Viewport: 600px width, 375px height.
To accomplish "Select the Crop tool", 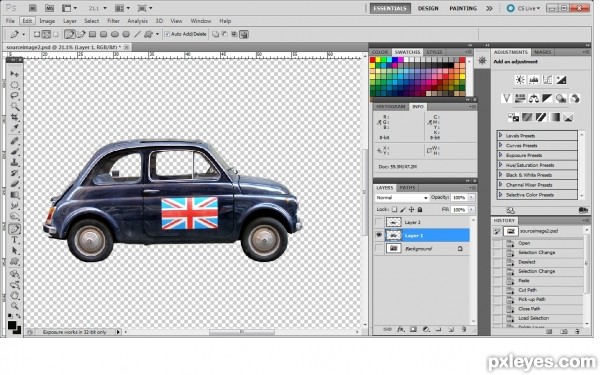I will (x=15, y=117).
